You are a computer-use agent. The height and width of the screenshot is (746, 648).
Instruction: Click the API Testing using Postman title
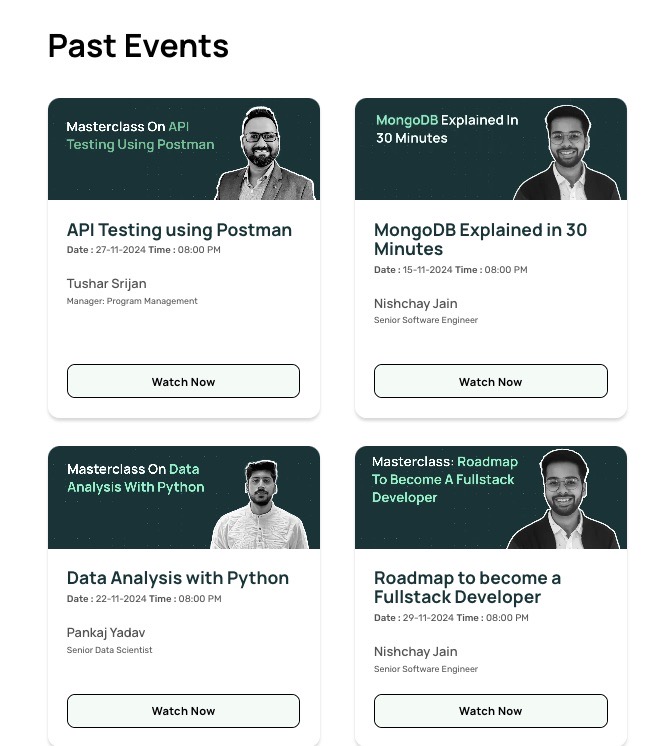pyautogui.click(x=179, y=230)
